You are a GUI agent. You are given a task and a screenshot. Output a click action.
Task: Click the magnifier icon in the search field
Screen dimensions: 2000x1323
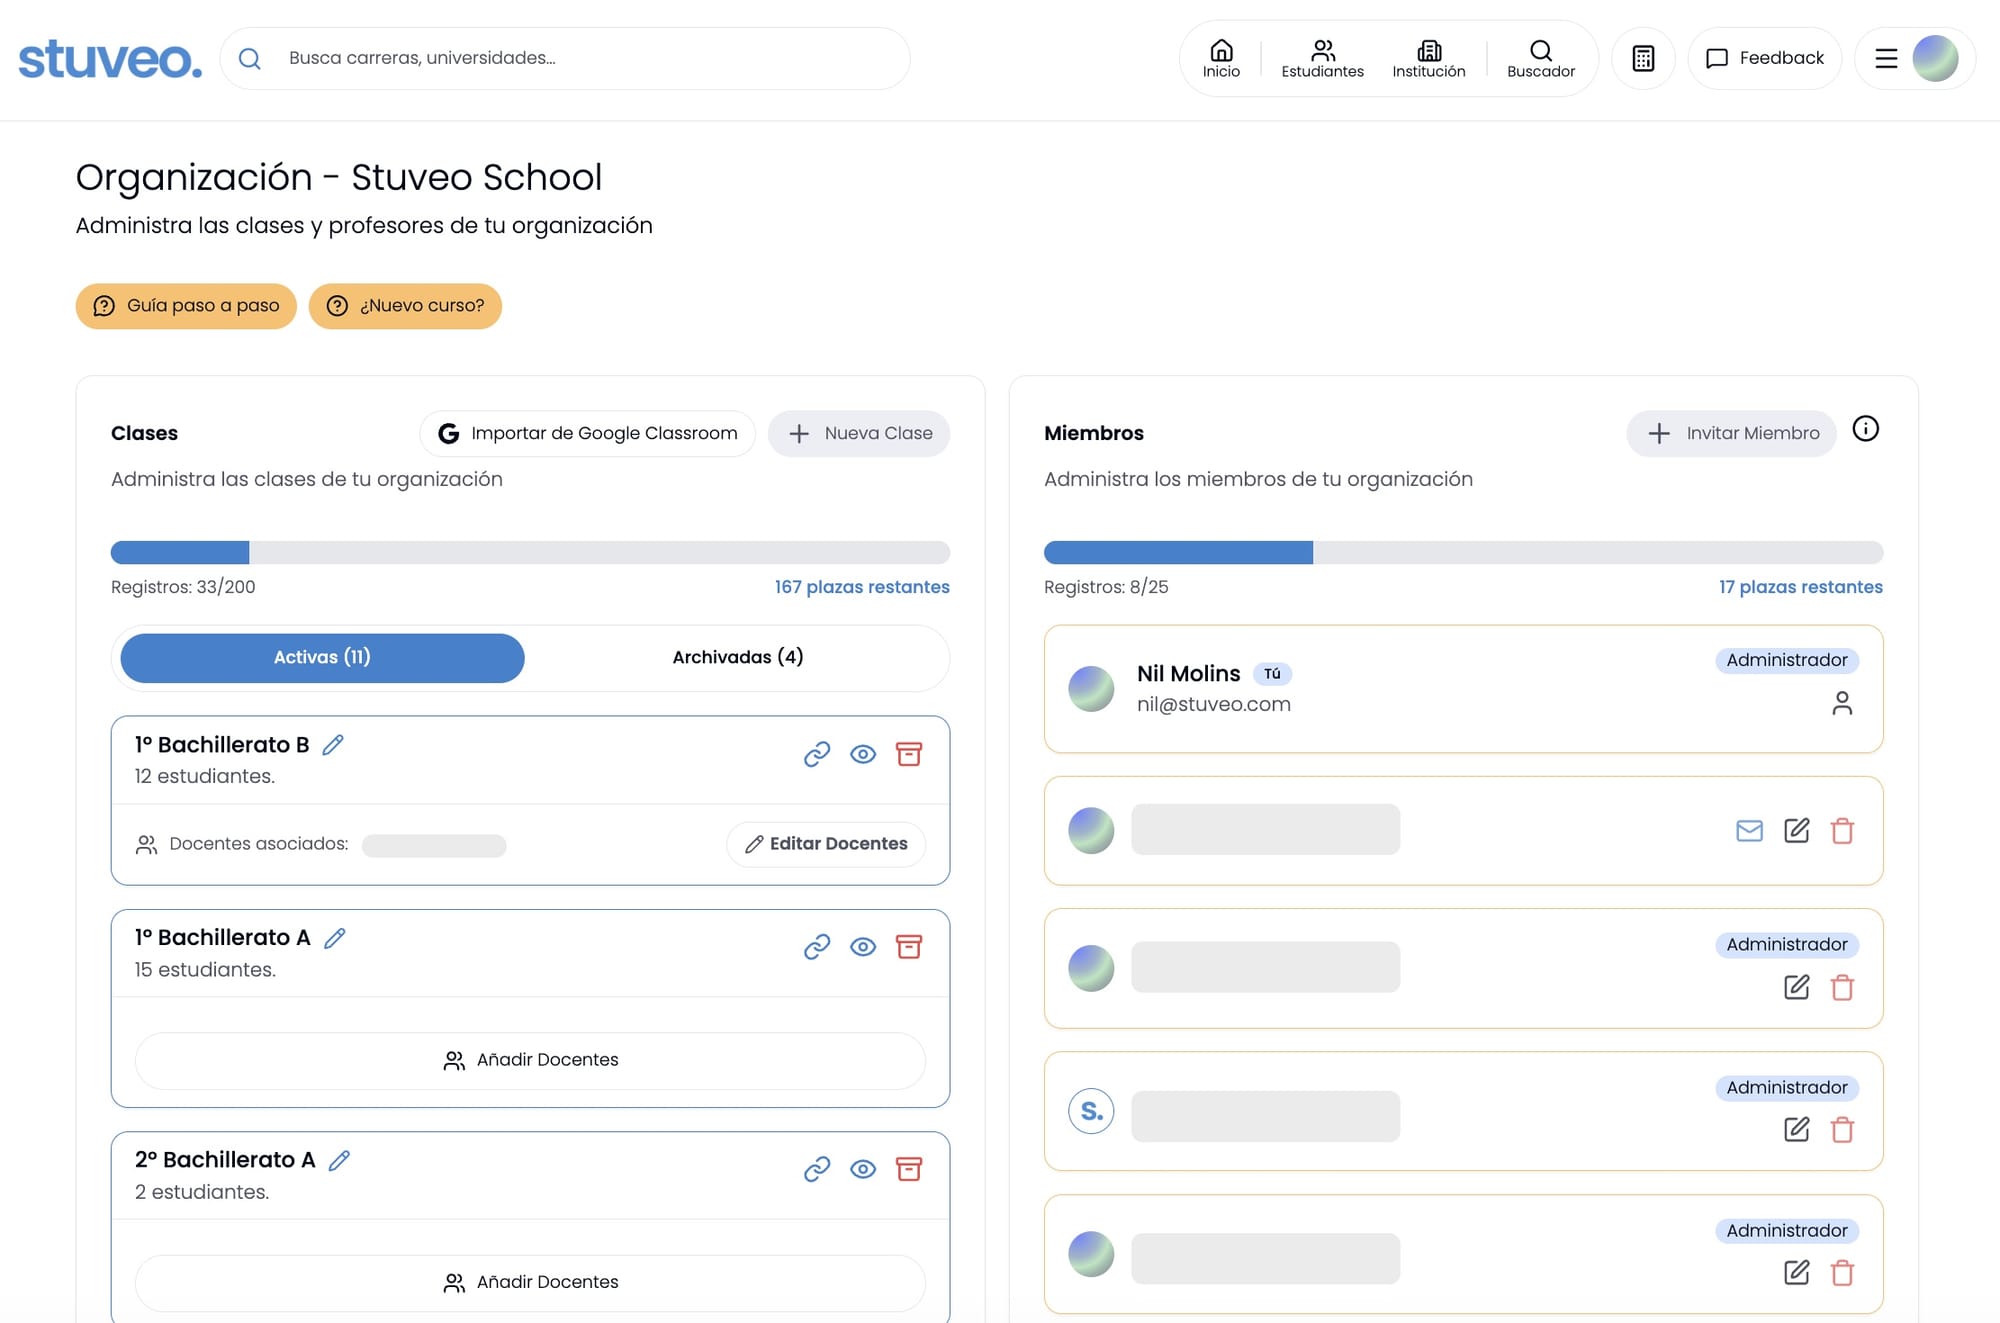[250, 59]
